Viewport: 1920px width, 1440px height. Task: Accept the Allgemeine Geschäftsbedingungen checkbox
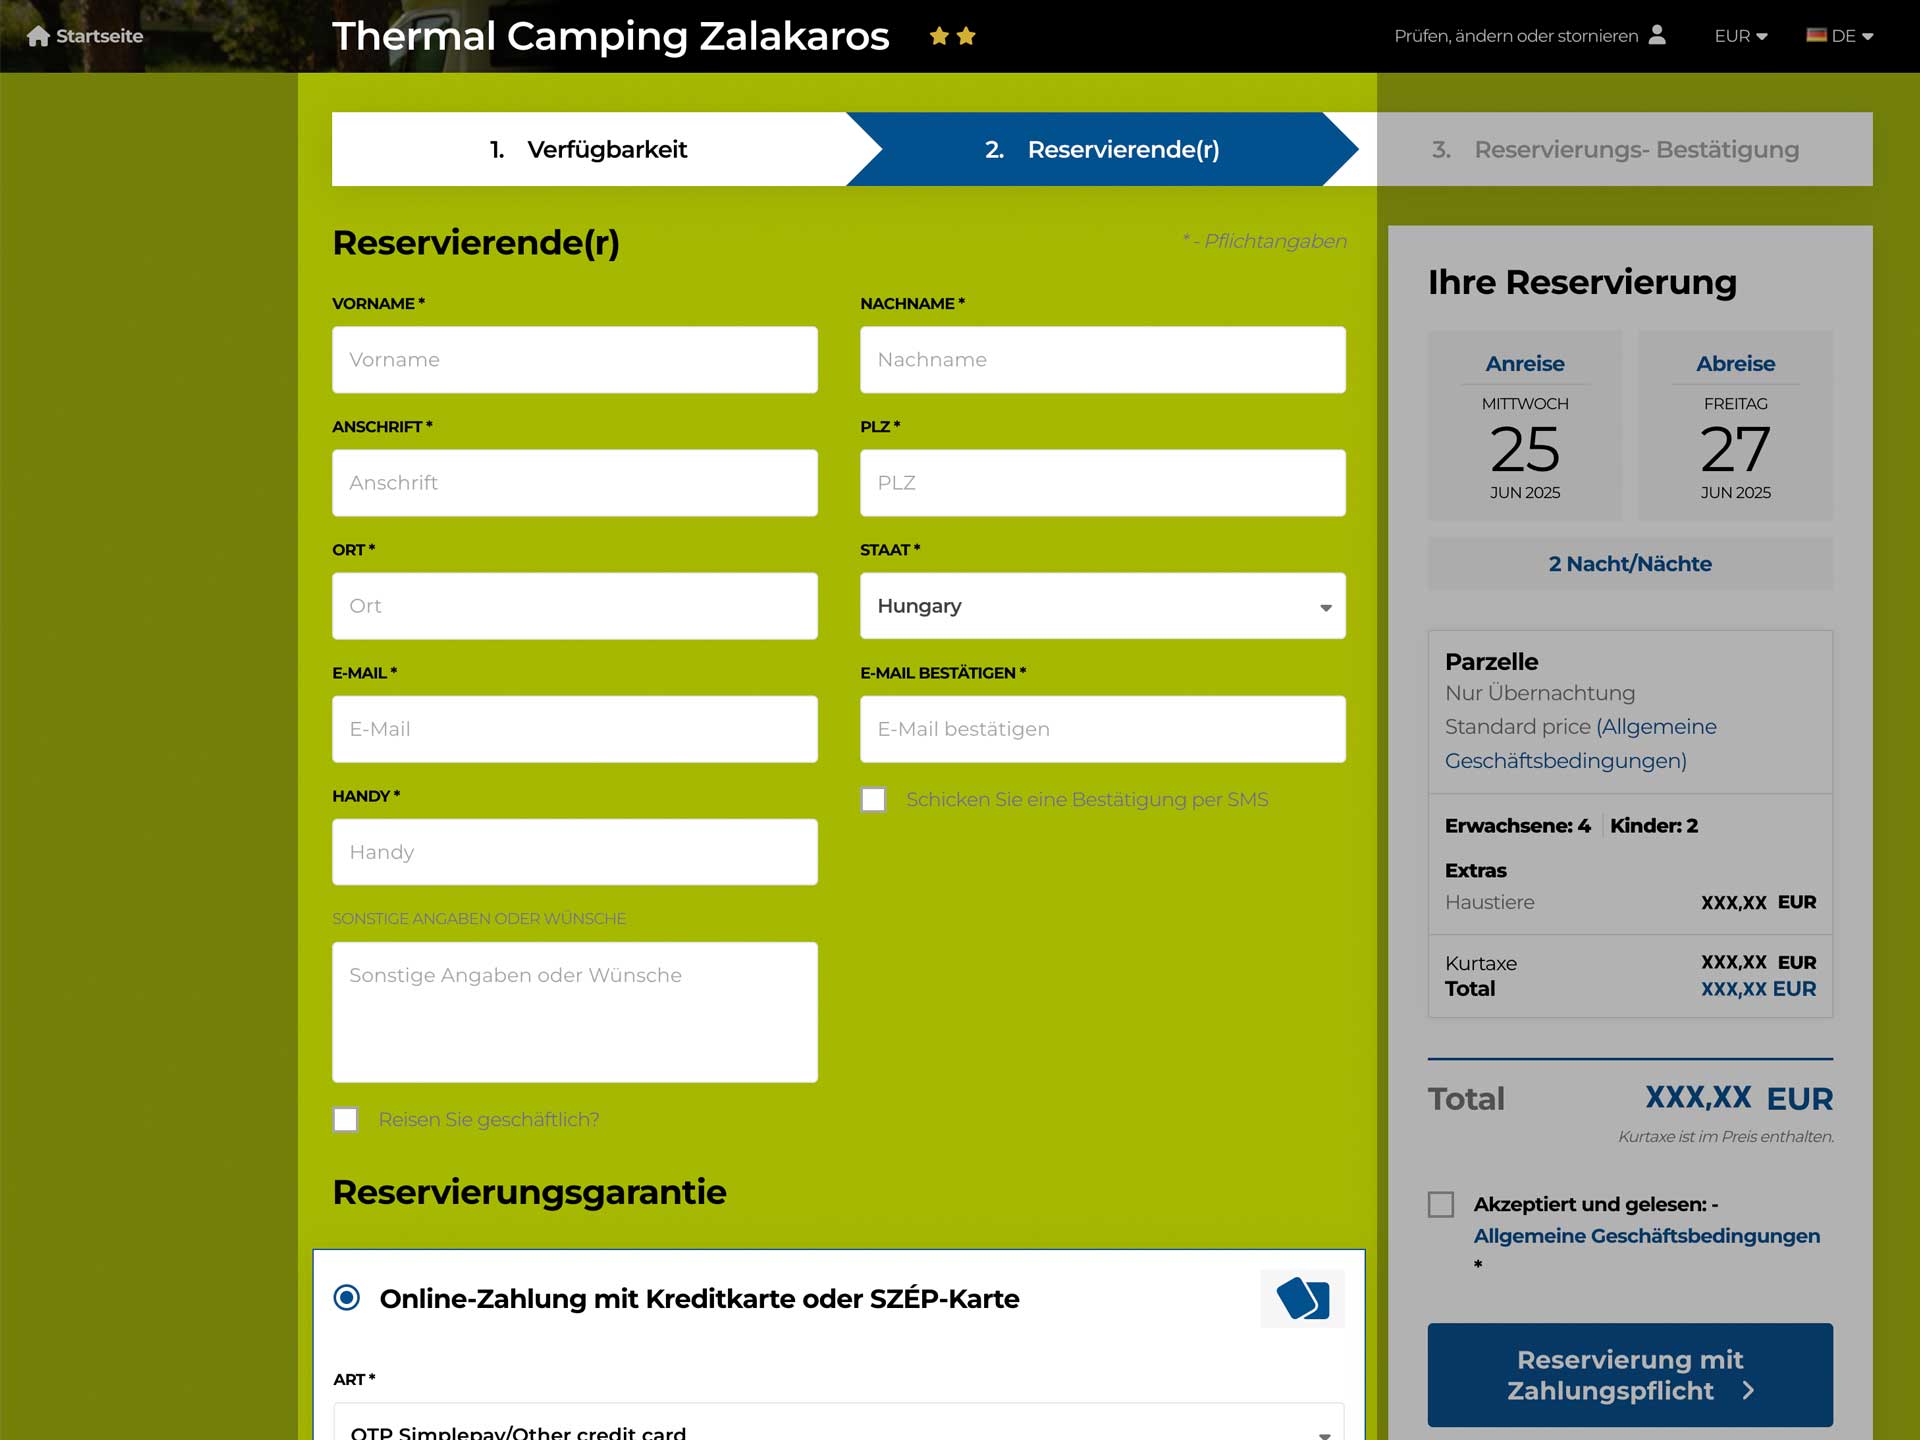tap(1441, 1205)
